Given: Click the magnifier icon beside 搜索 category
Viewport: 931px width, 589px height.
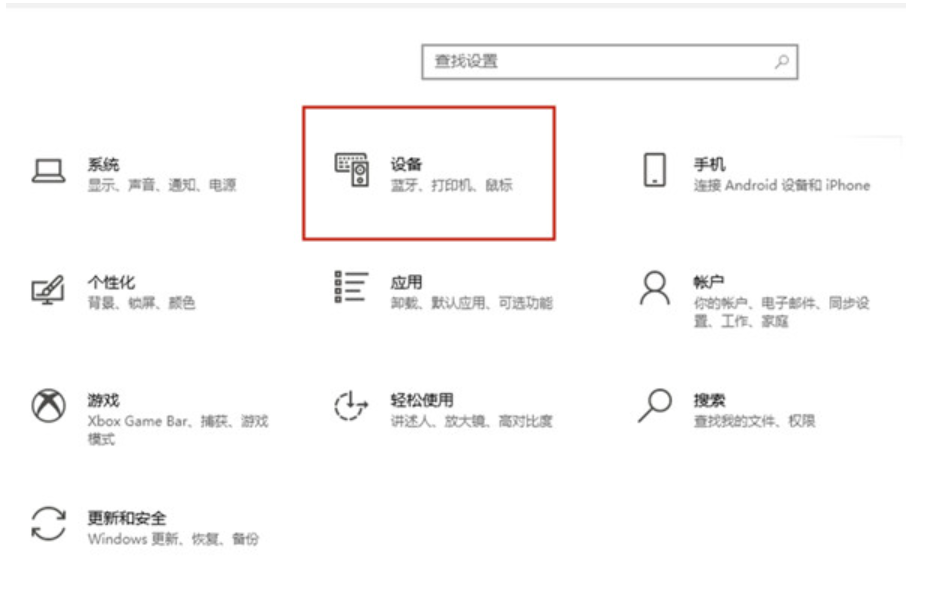Looking at the screenshot, I should point(654,405).
